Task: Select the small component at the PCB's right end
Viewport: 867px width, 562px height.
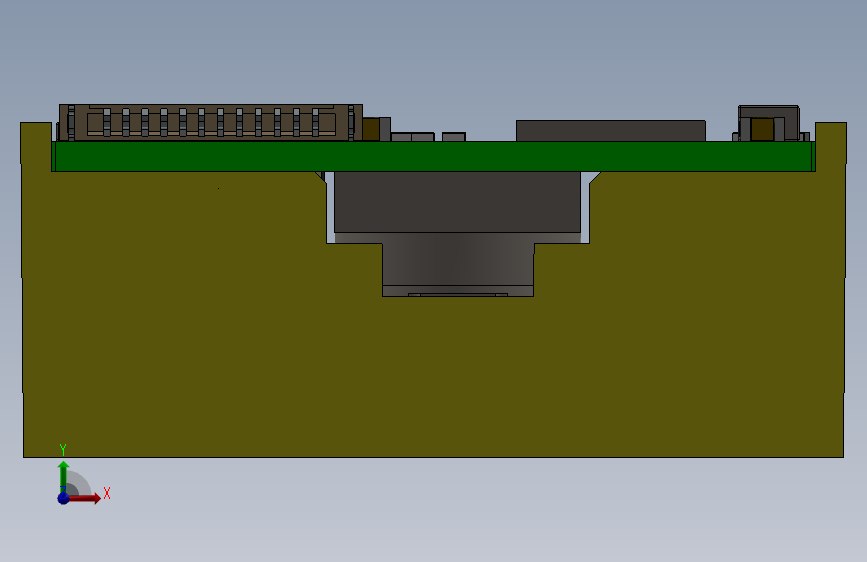Action: pos(769,123)
